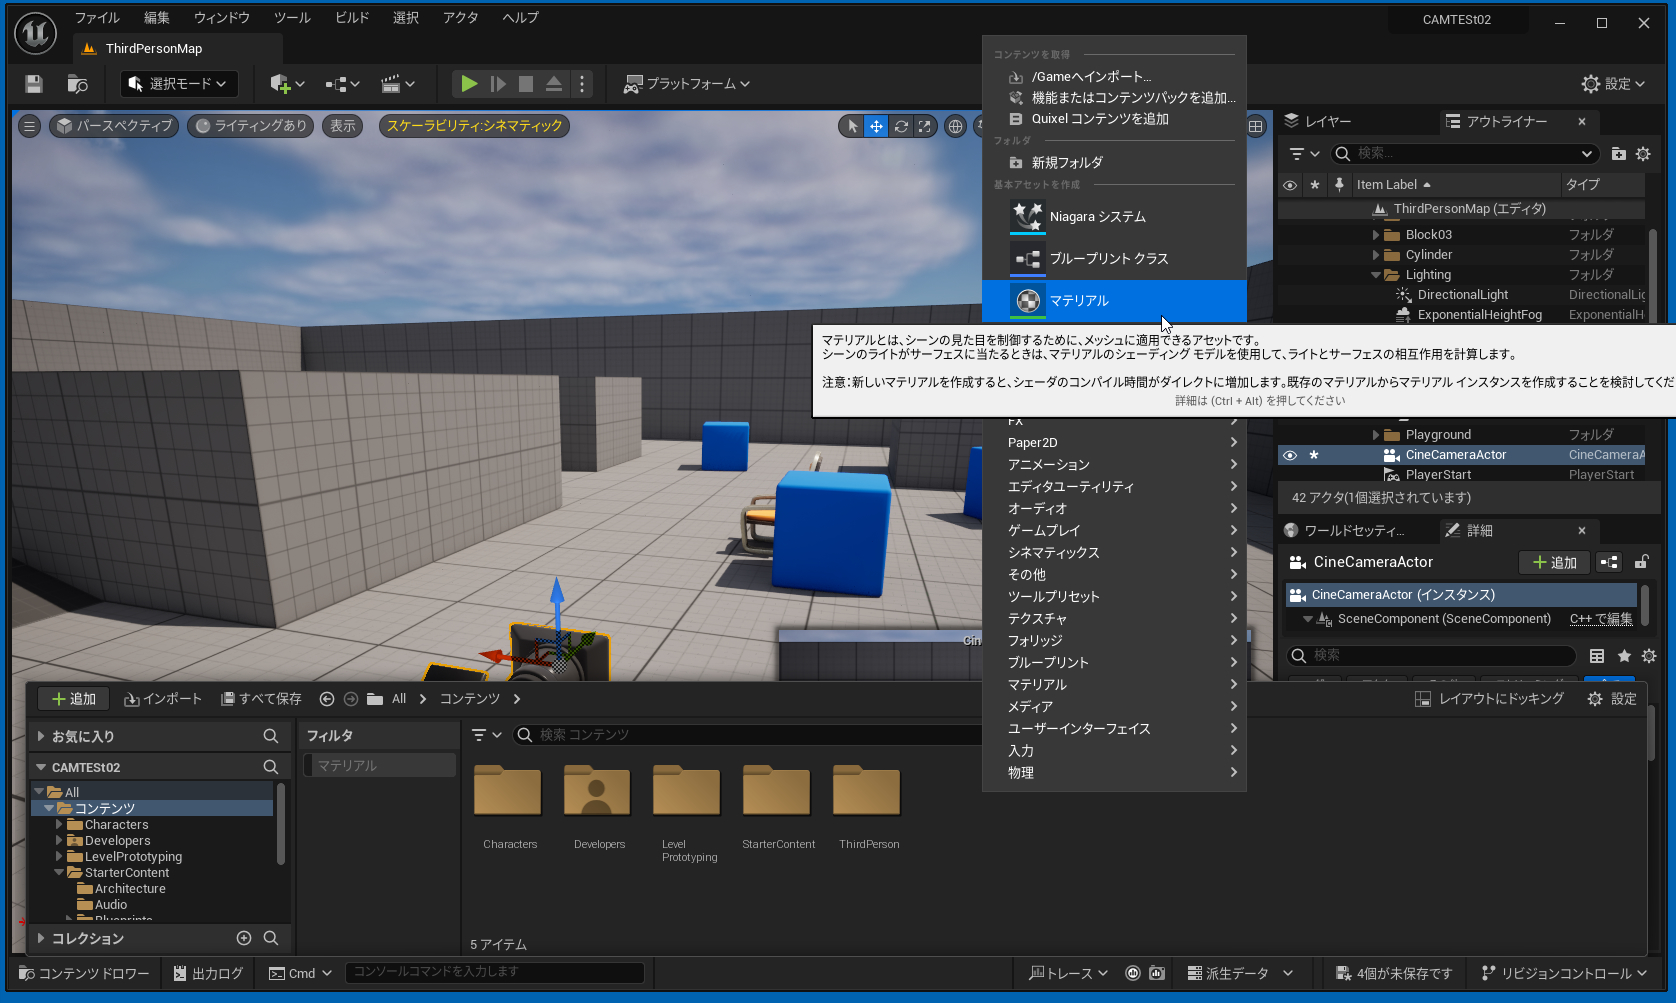This screenshot has width=1676, height=1003.
Task: Toggle ライティングあり view mode button
Action: (251, 126)
